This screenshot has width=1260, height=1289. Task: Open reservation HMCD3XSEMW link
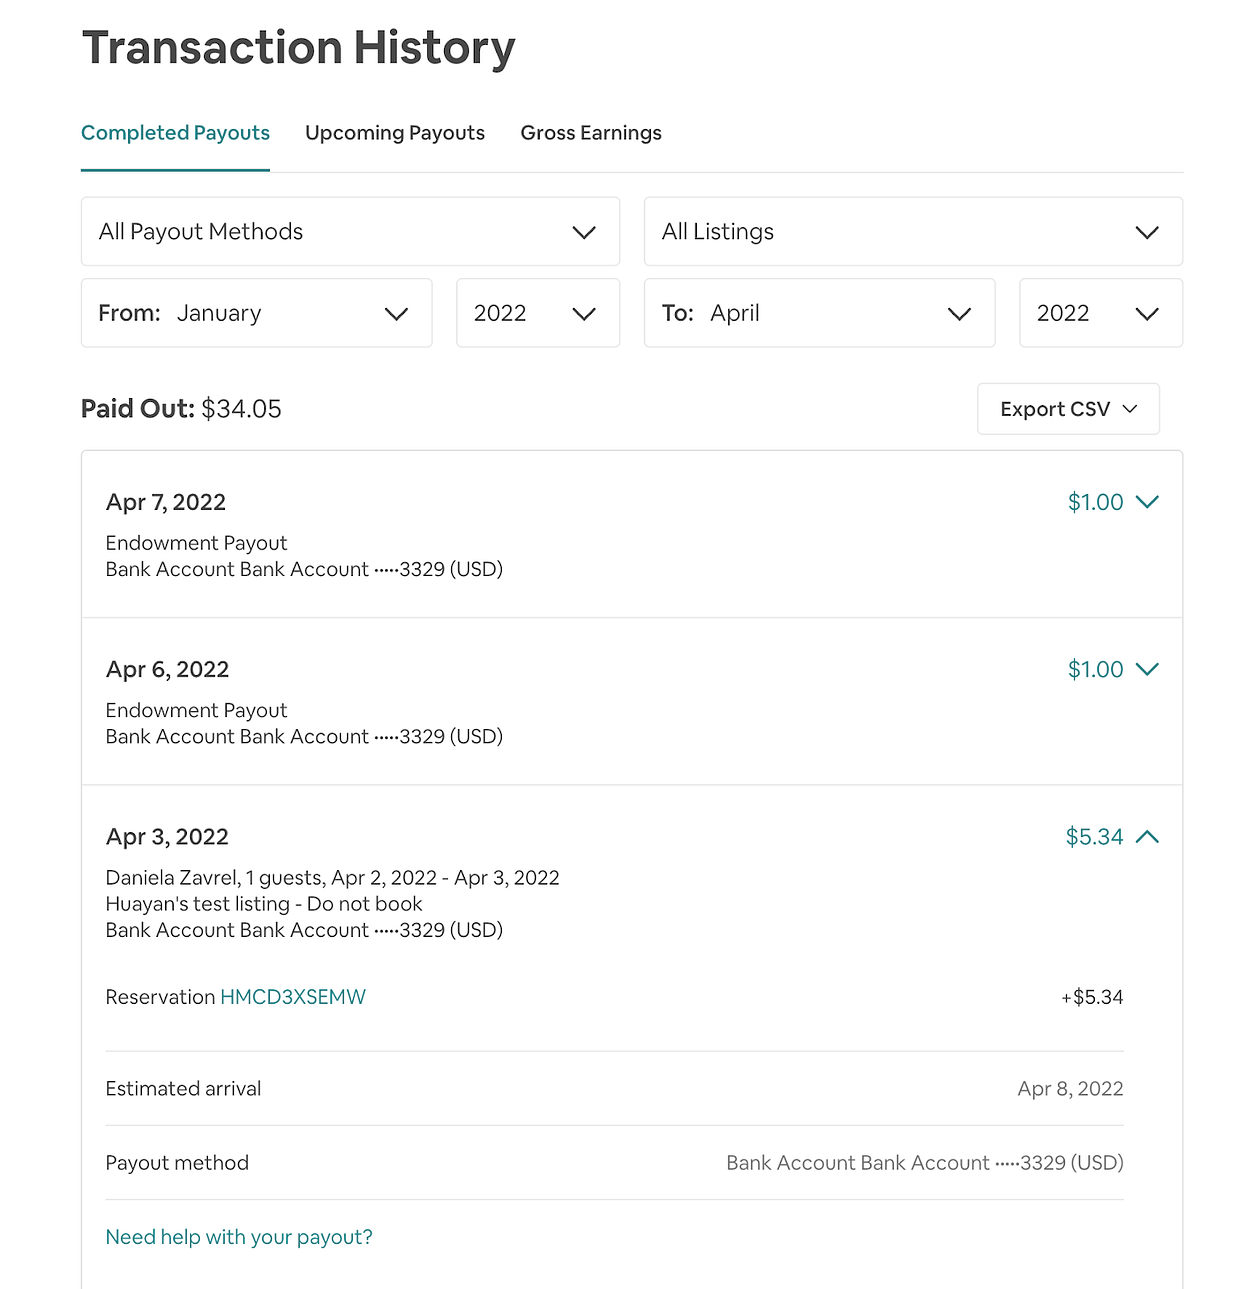[293, 997]
